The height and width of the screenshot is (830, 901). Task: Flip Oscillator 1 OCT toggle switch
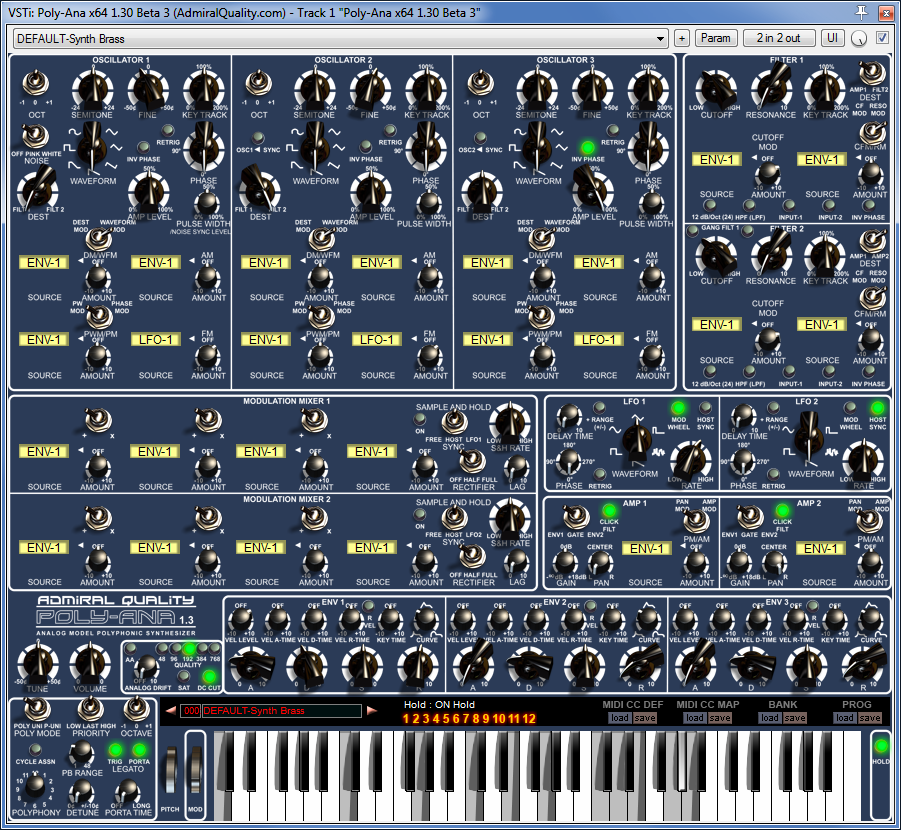pyautogui.click(x=36, y=84)
